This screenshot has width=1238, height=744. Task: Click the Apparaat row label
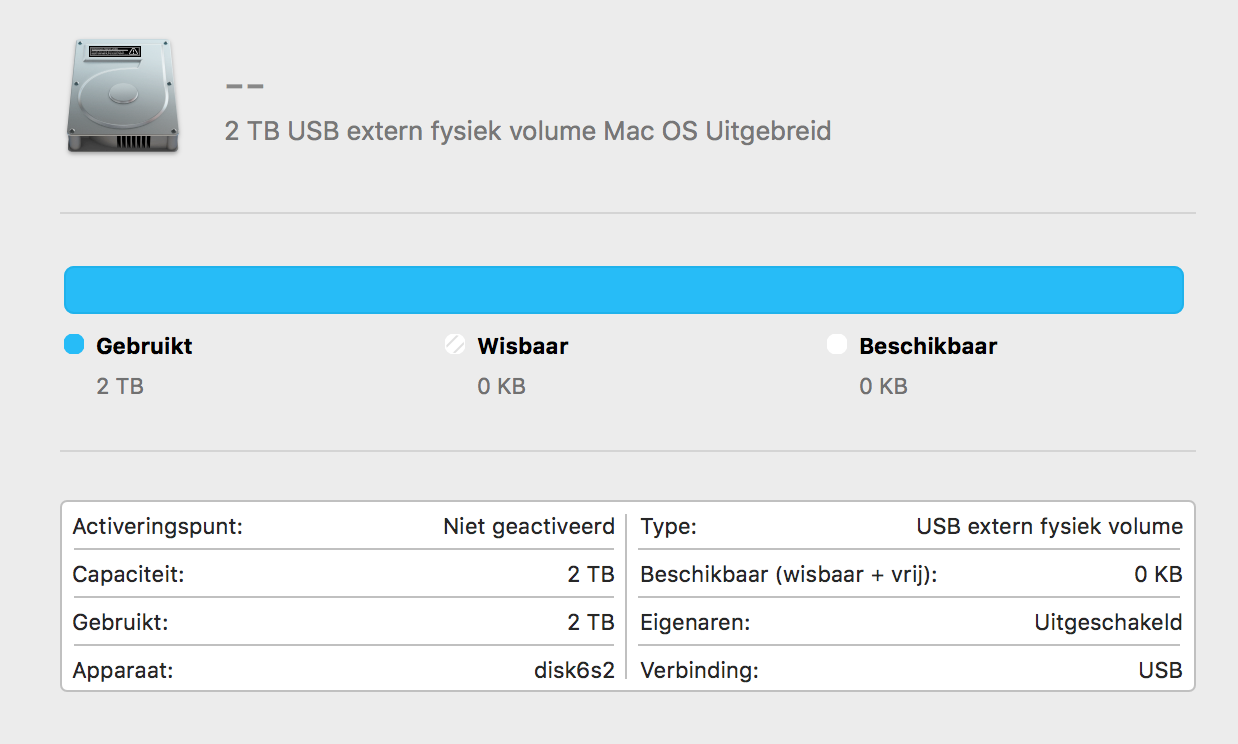coord(123,671)
